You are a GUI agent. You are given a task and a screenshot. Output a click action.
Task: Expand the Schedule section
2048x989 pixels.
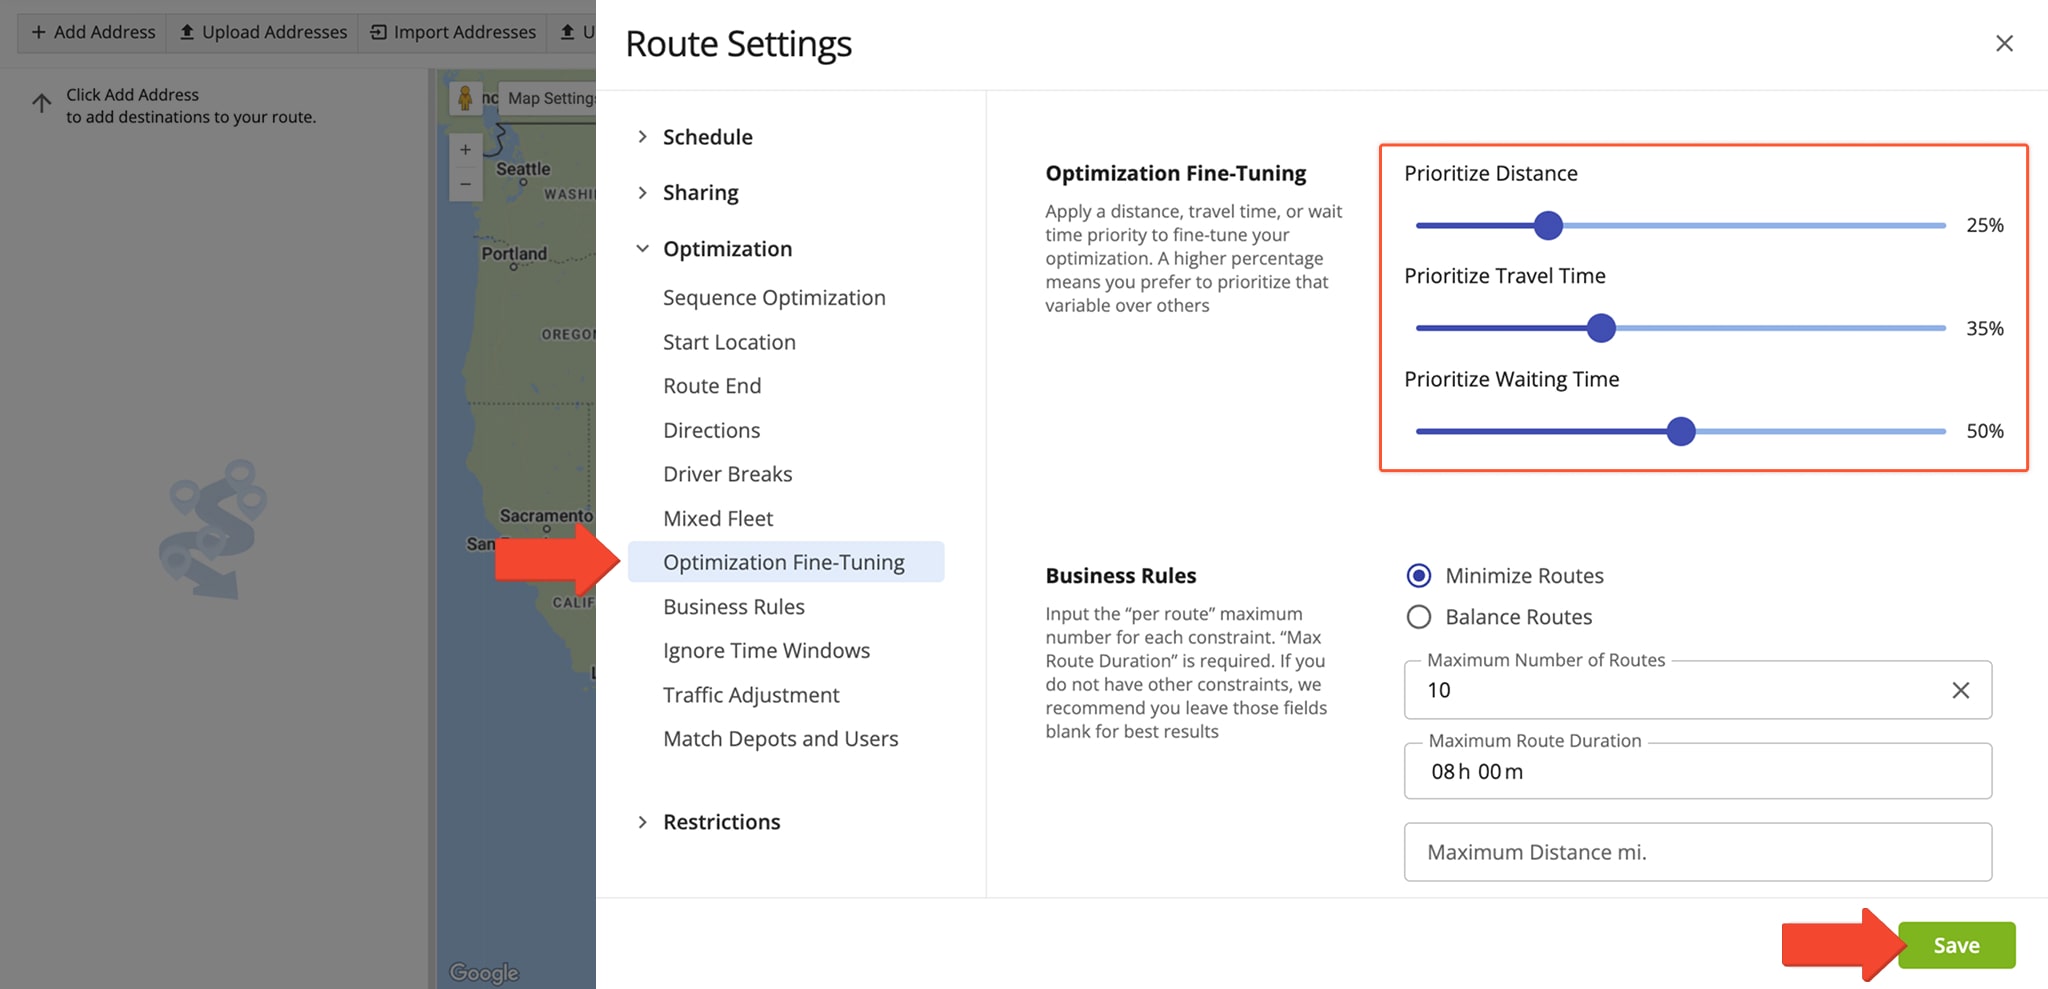pos(642,137)
